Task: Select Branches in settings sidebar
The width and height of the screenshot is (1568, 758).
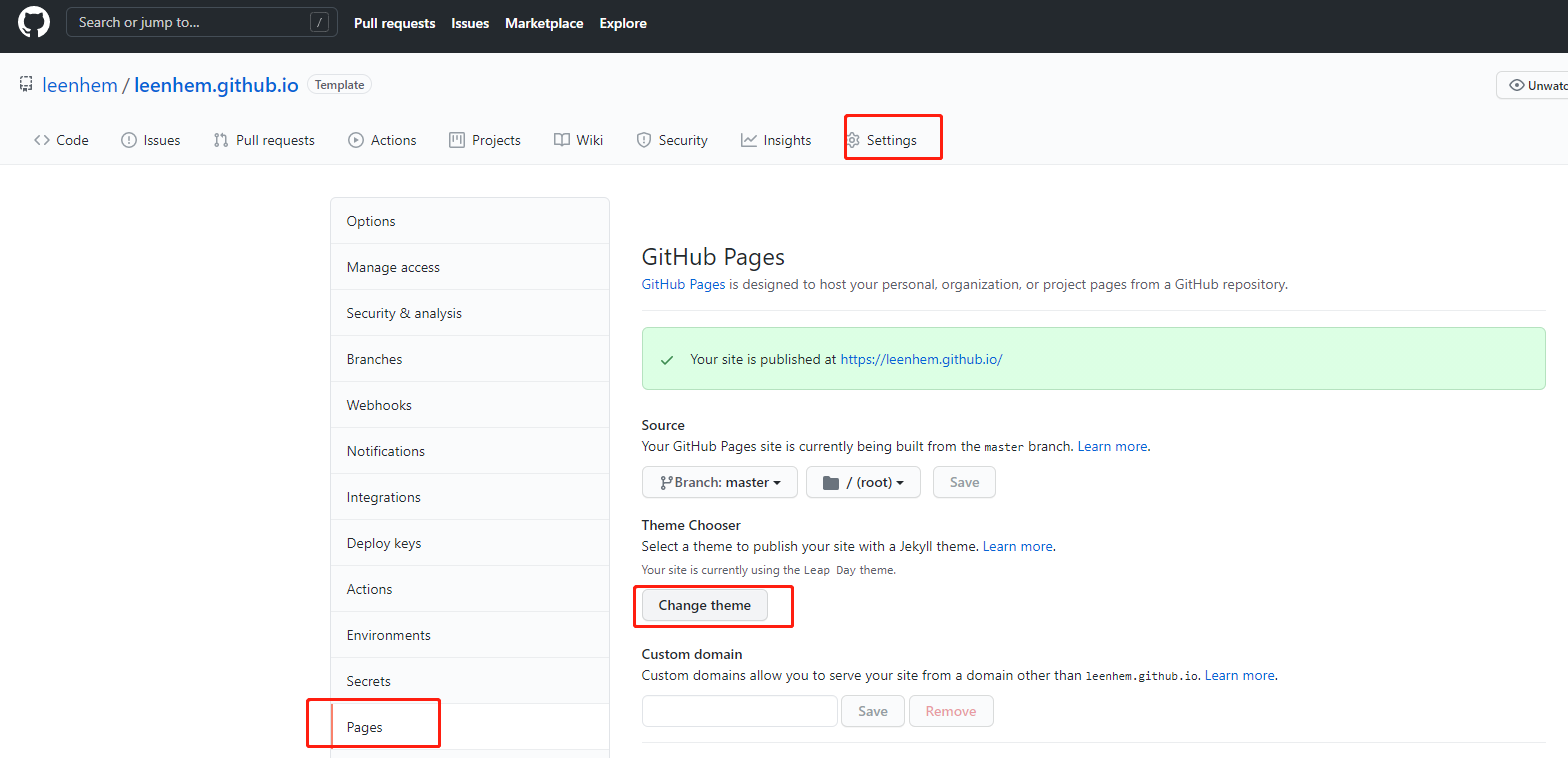Action: click(x=470, y=359)
